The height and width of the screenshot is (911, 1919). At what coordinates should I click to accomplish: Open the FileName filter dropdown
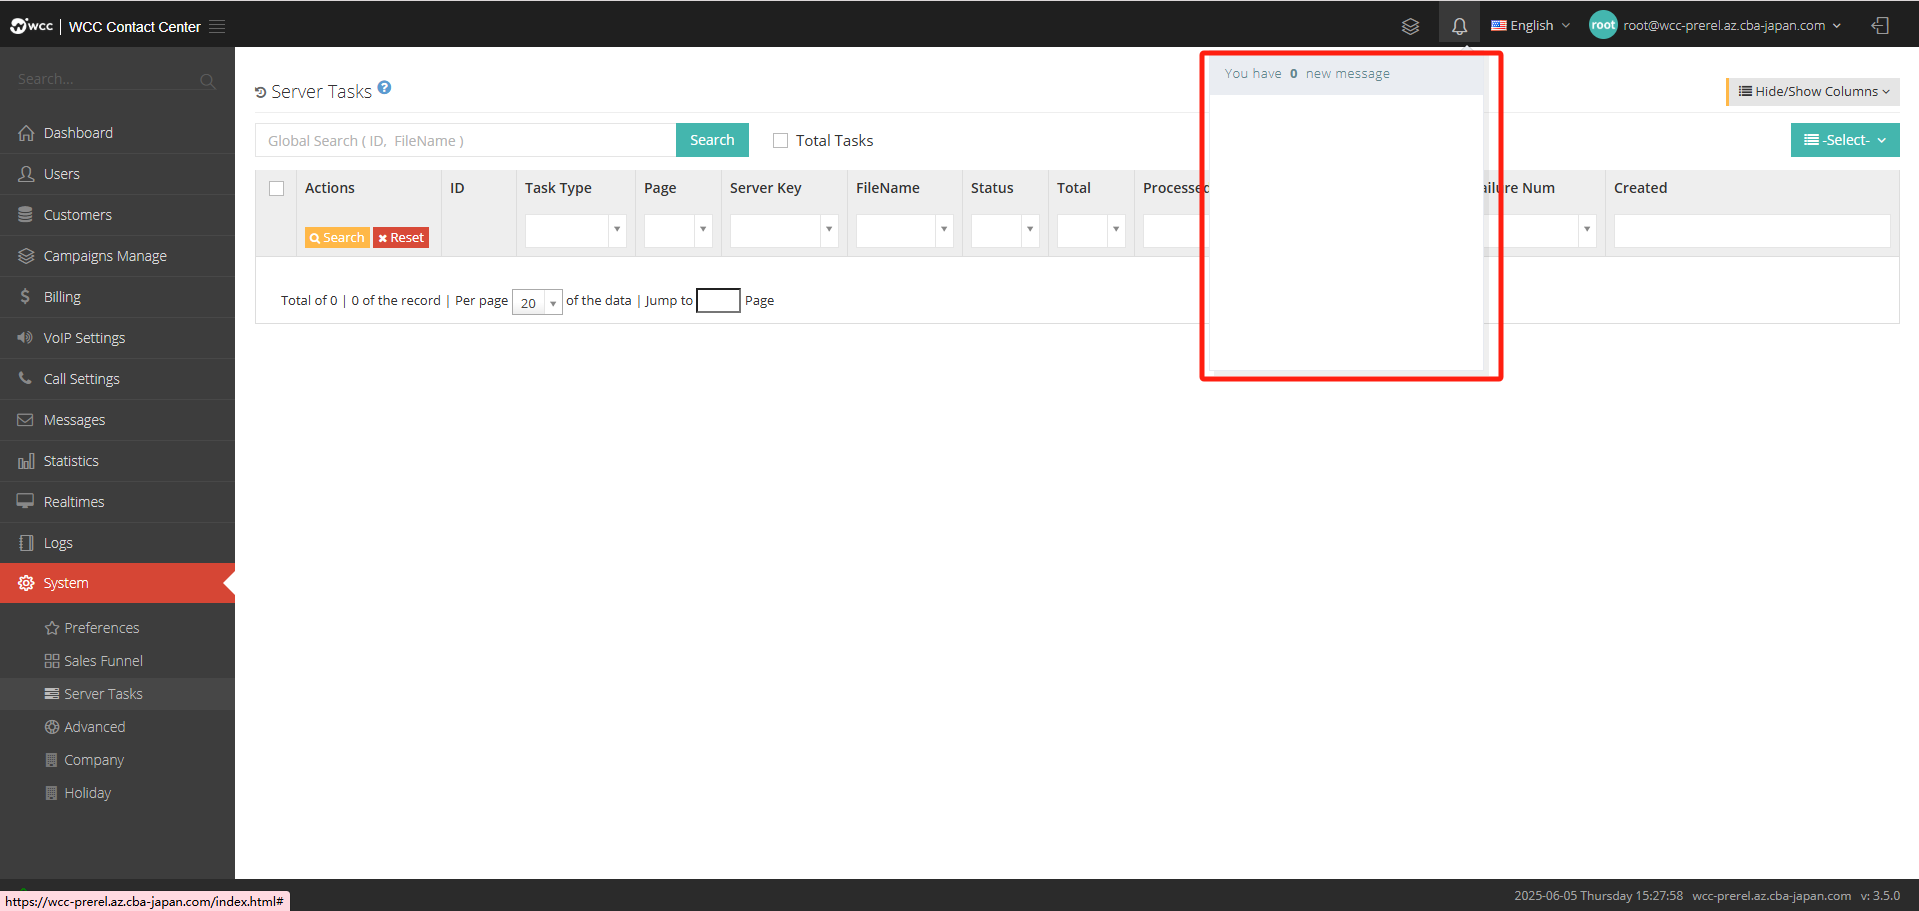tap(905, 230)
